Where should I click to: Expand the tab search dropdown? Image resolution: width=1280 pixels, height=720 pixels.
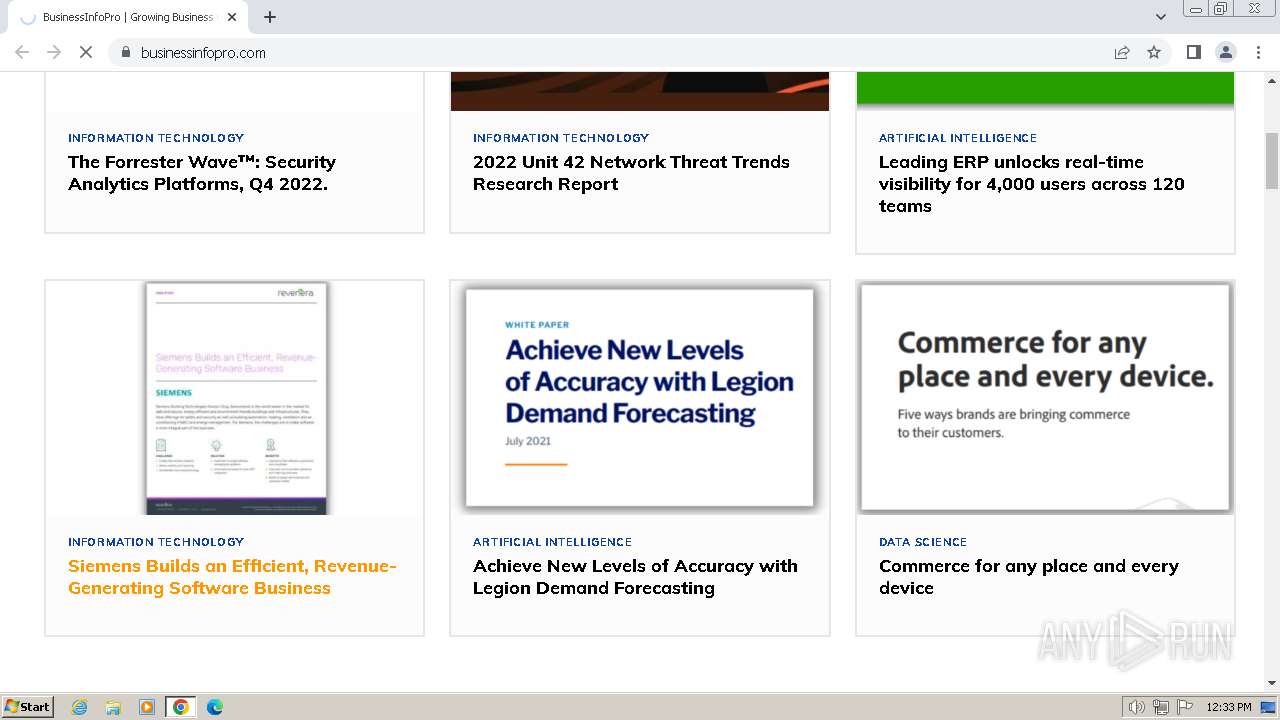click(x=1160, y=17)
